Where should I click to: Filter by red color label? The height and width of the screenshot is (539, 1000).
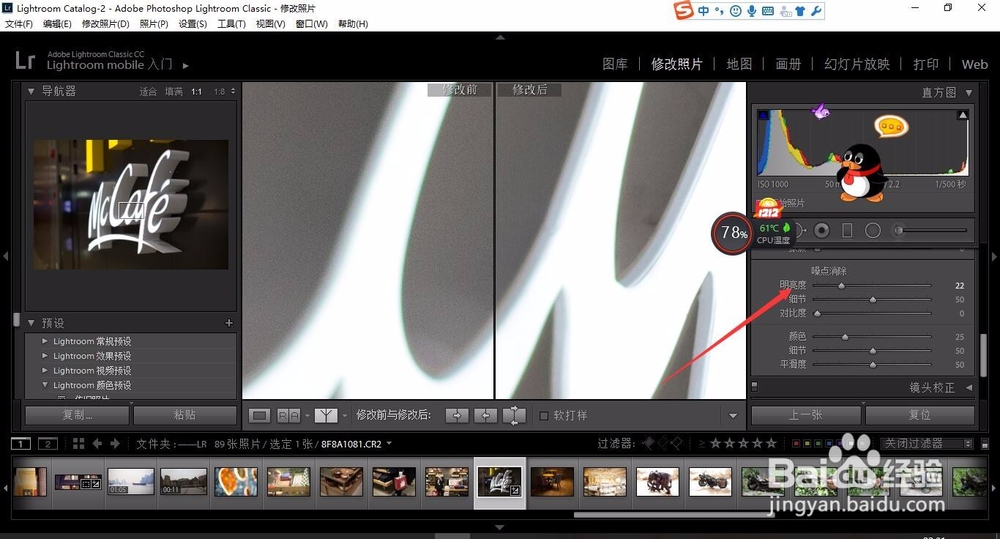point(795,443)
